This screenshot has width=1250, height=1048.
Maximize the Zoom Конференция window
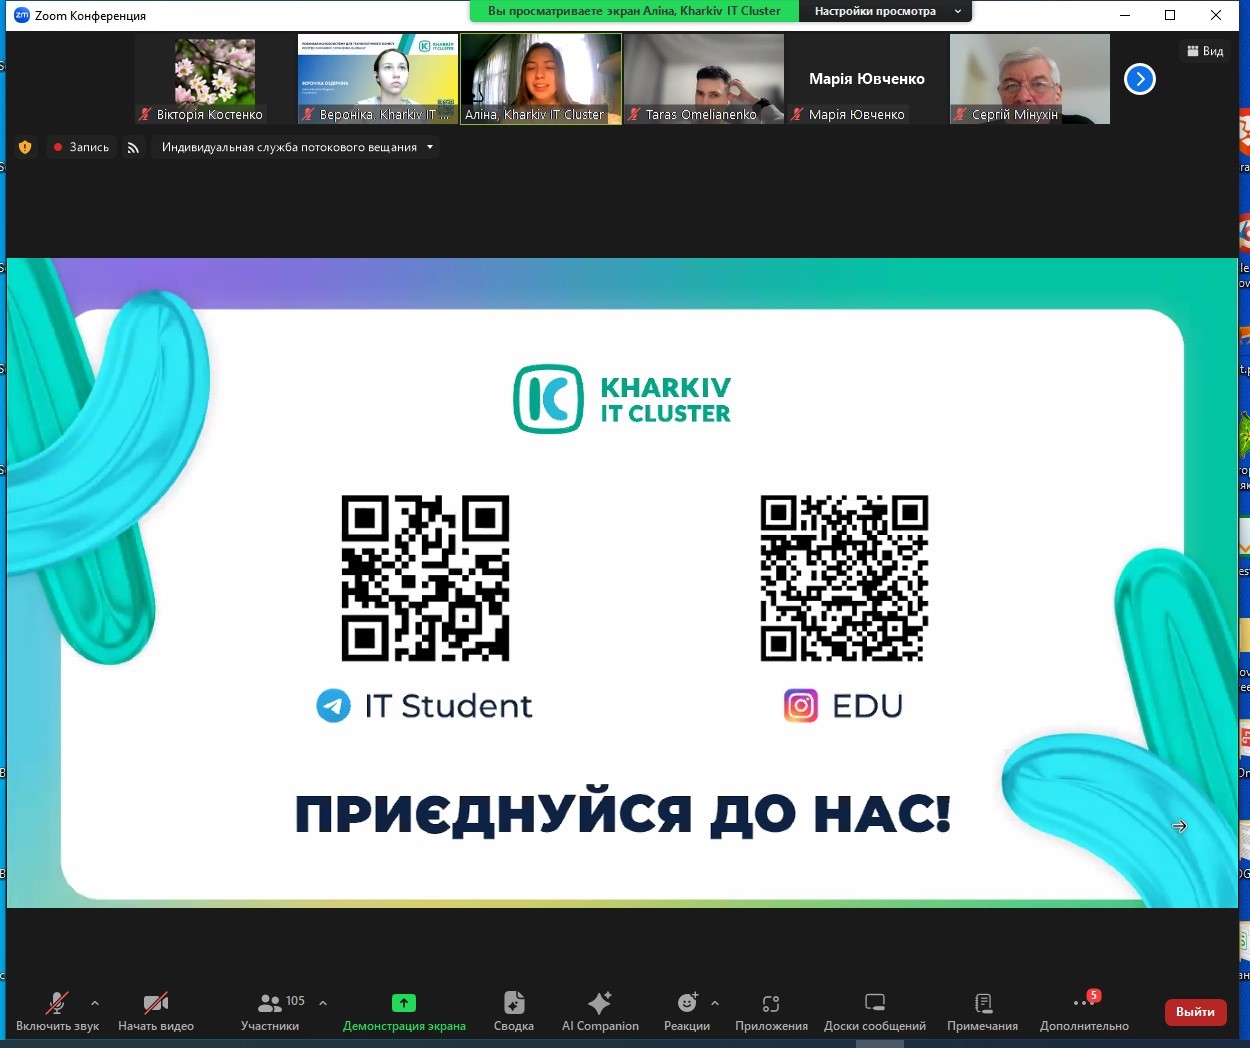[1170, 15]
